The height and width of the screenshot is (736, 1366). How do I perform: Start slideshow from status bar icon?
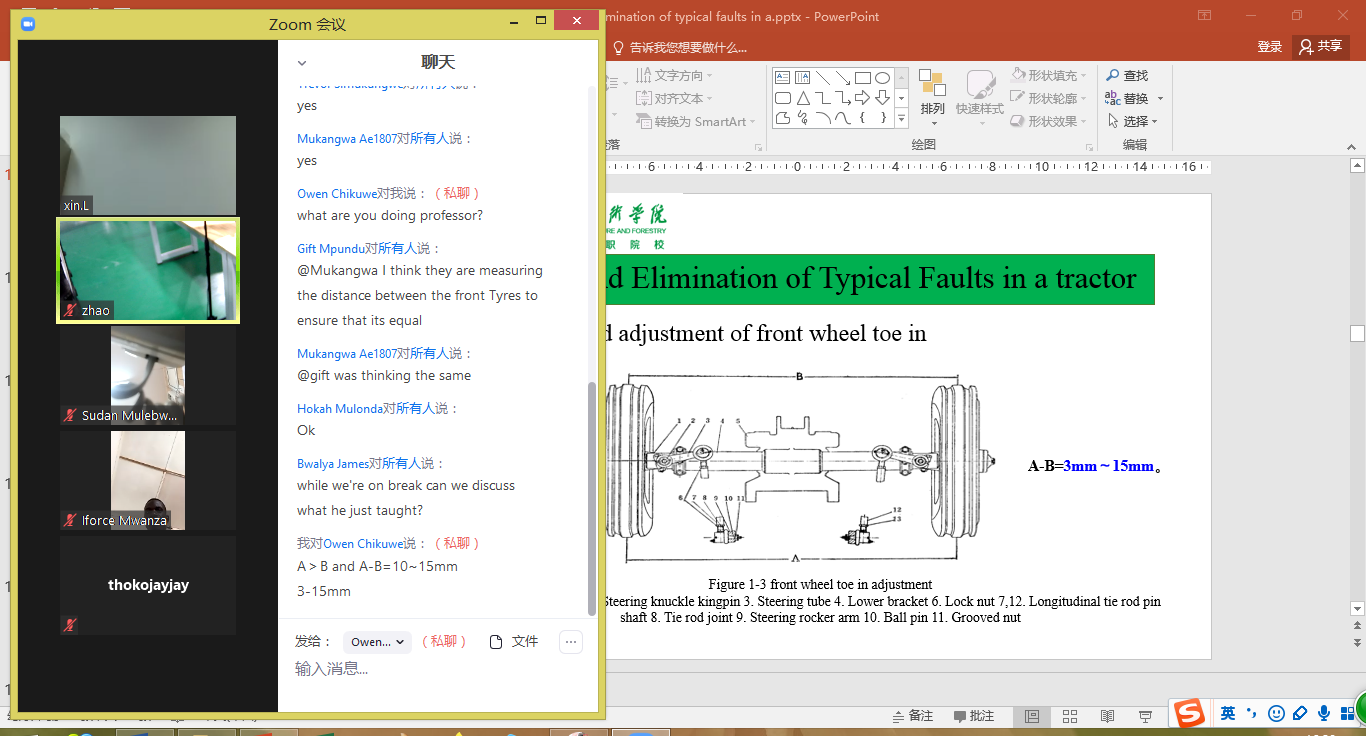[1144, 716]
